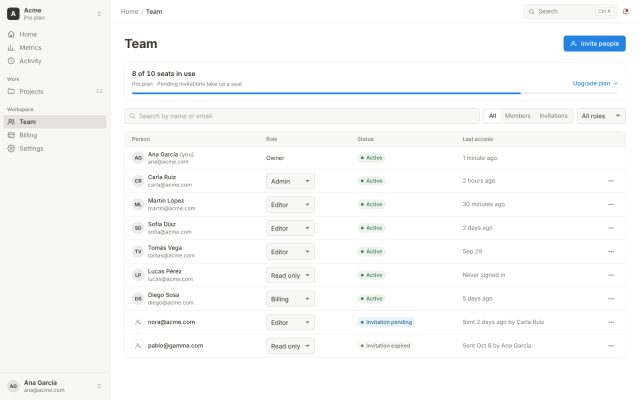Open more options for pablo@gamma.com invitation
This screenshot has height=400, width=640.
[611, 346]
